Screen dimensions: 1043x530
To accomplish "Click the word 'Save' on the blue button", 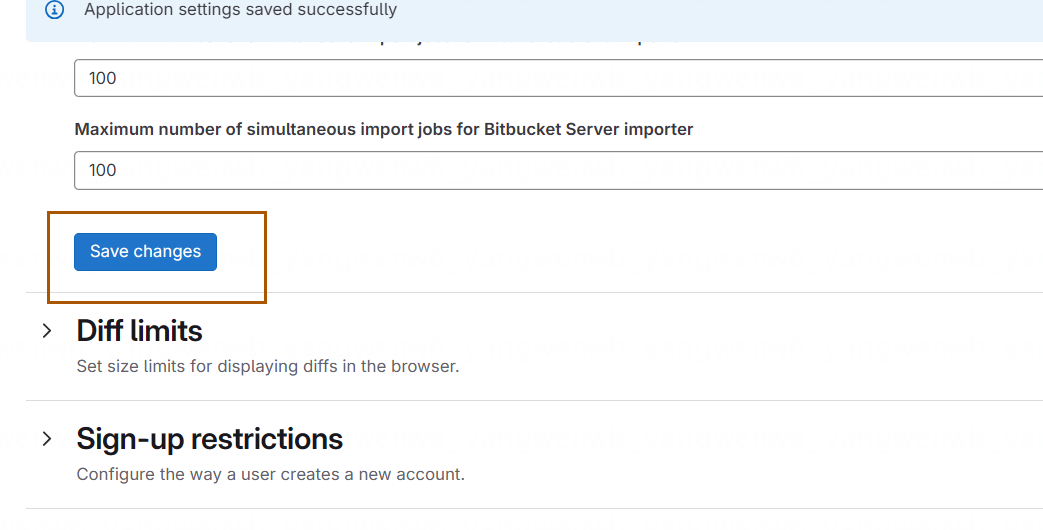I will (x=109, y=251).
